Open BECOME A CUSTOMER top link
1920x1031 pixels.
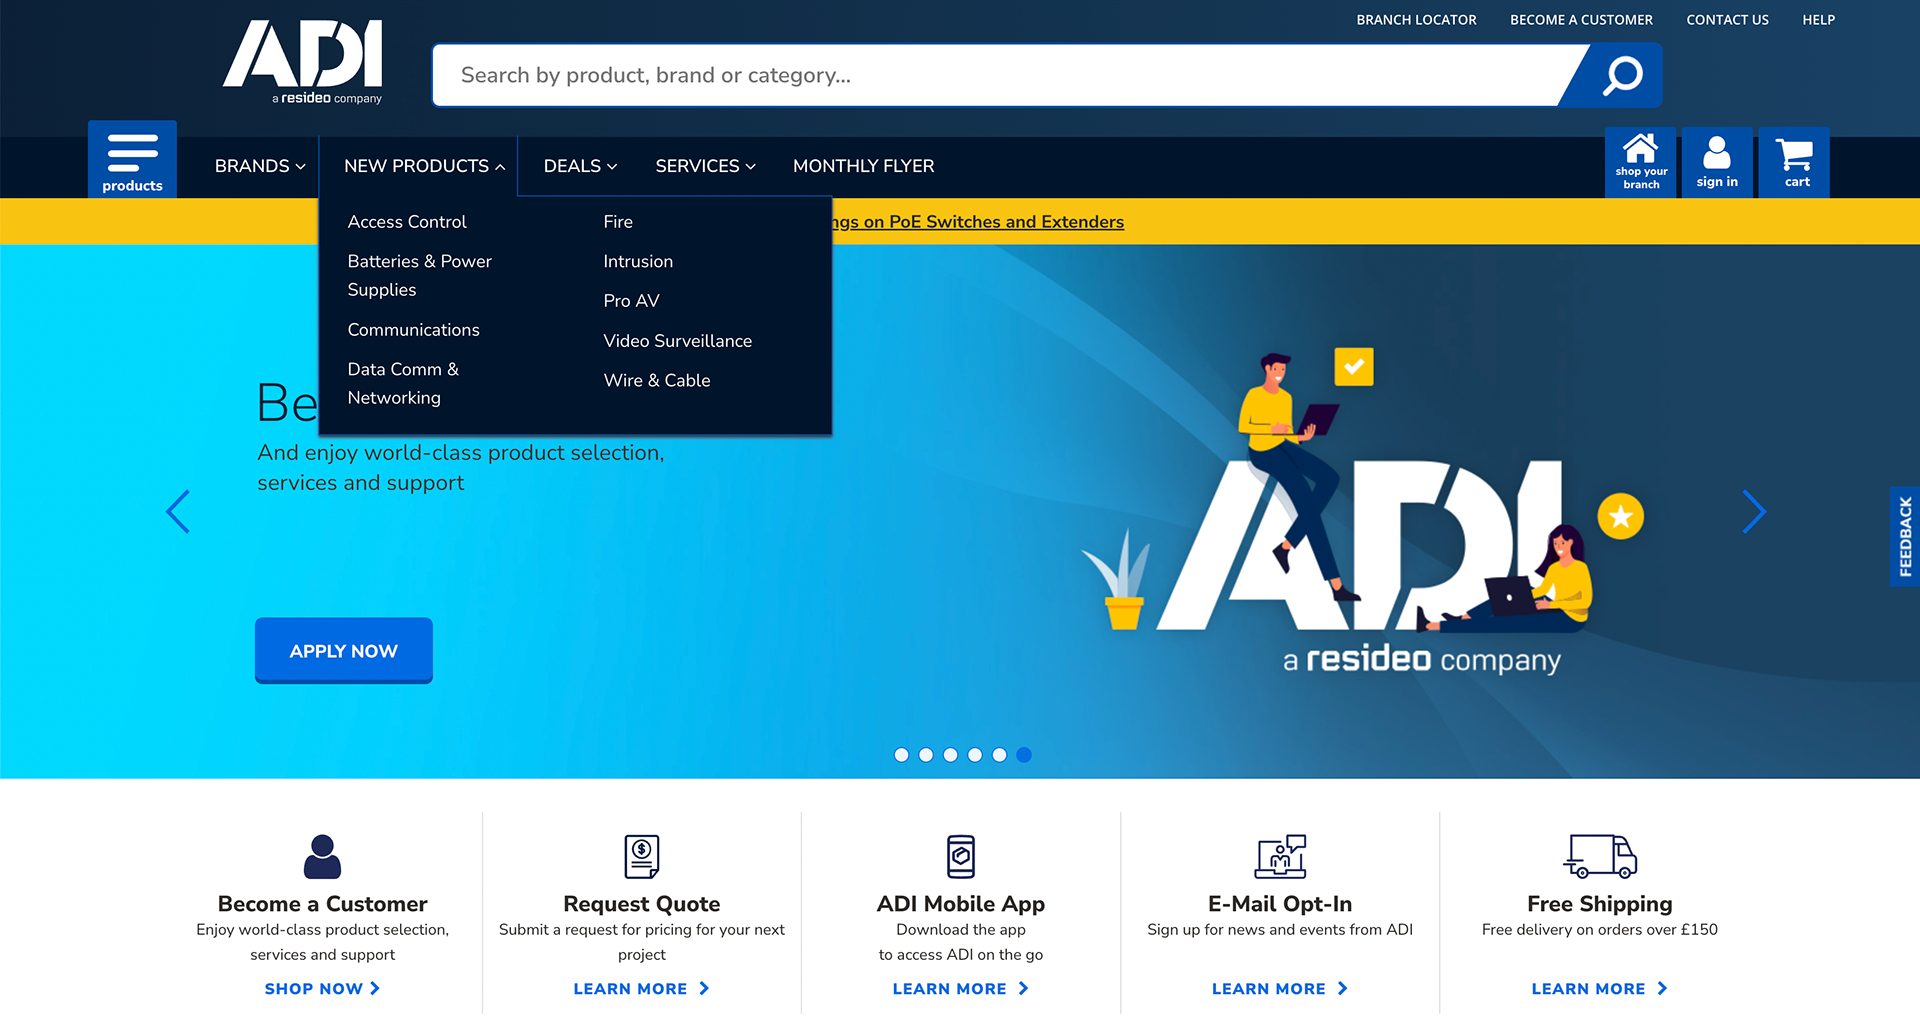1581,20
